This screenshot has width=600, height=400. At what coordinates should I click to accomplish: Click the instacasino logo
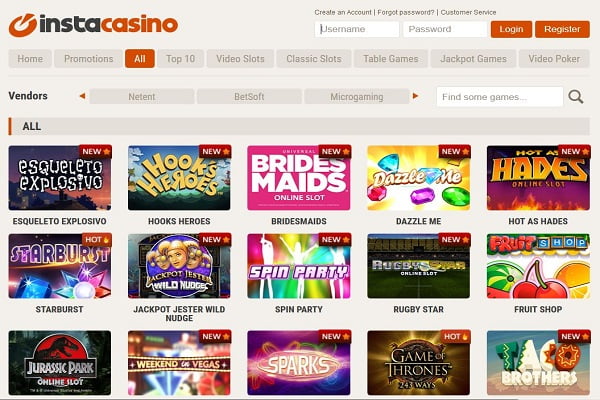tap(93, 25)
